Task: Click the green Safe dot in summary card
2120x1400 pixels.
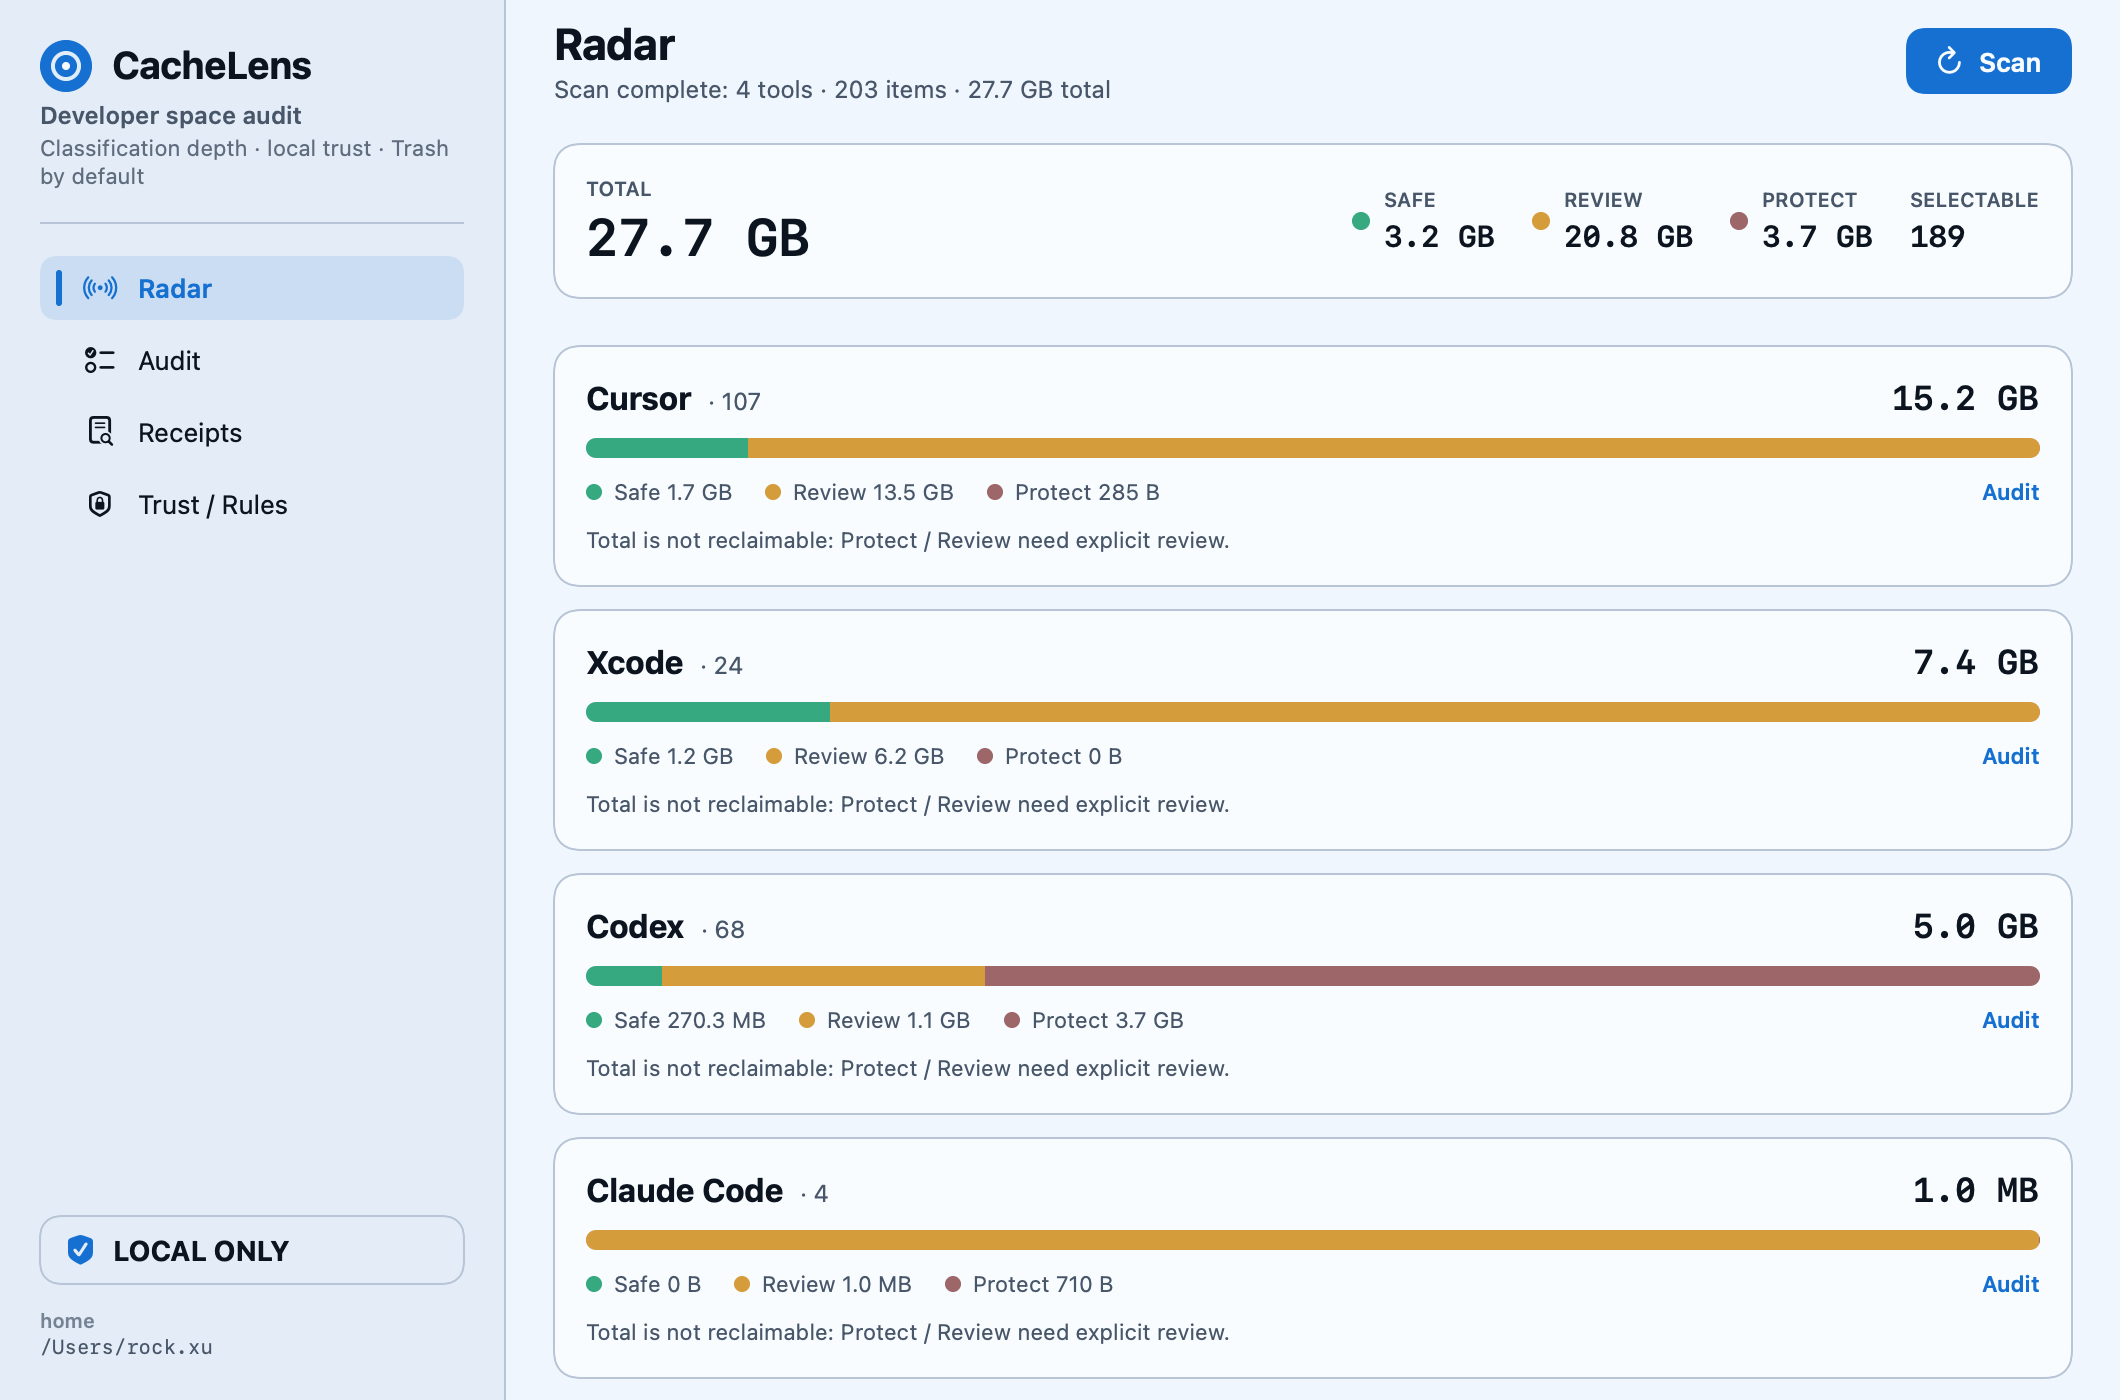Action: pyautogui.click(x=1361, y=221)
